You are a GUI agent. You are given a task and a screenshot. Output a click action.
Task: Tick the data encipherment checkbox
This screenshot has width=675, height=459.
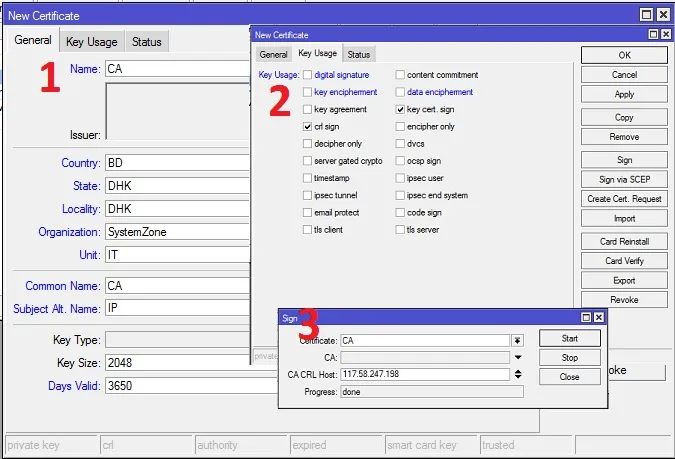(400, 92)
